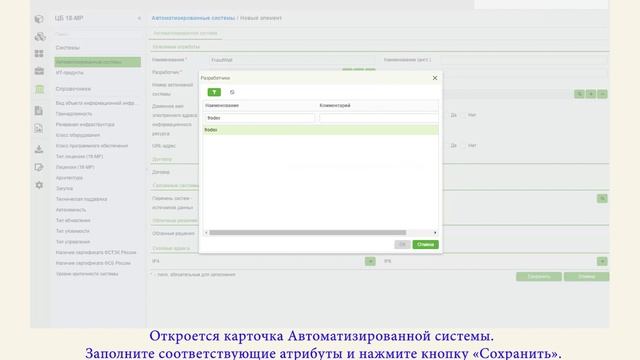Open Архитектура in sidebar
Viewport: 640px width, 360px height.
(x=69, y=178)
